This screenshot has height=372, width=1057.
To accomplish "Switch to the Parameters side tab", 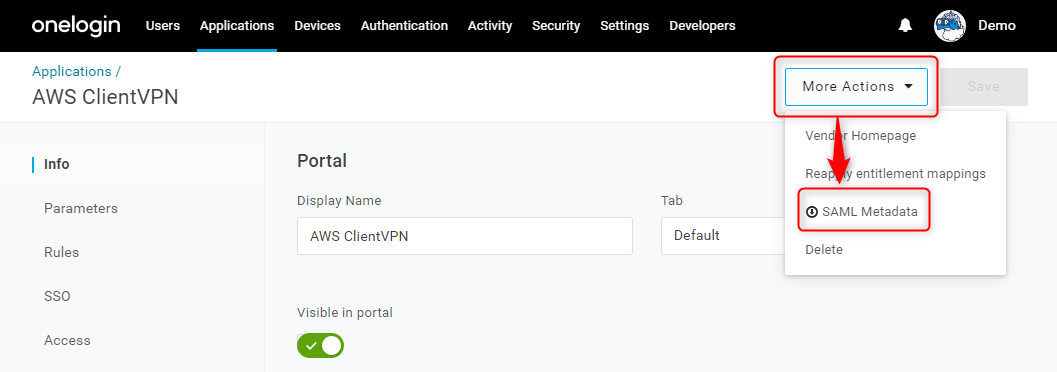I will (x=81, y=208).
